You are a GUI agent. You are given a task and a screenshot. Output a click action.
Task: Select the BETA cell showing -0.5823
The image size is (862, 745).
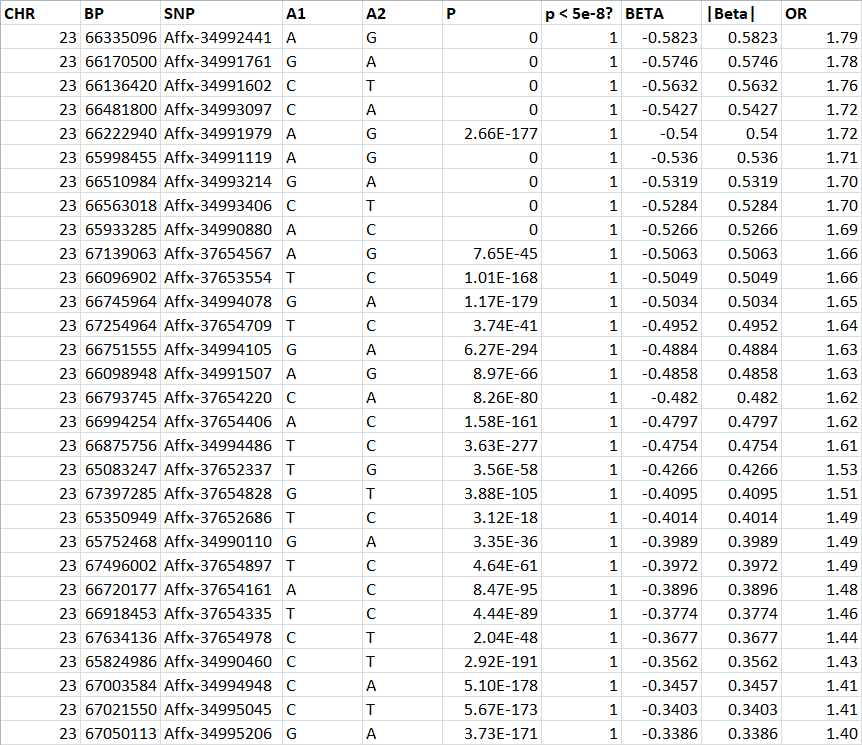click(x=661, y=38)
